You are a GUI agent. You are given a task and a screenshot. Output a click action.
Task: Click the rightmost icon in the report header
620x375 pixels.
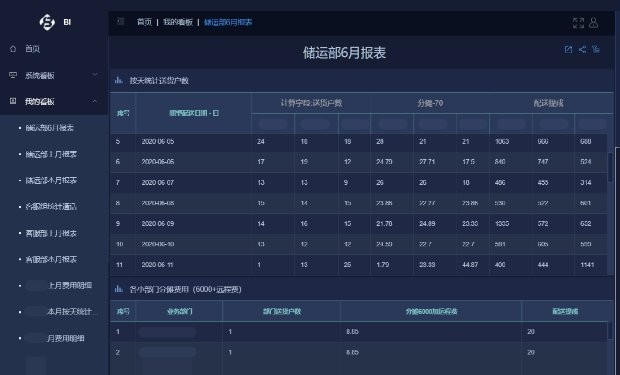coord(596,49)
